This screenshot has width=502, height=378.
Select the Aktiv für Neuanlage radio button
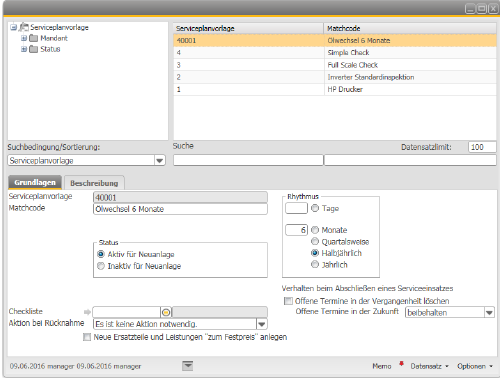coord(101,254)
